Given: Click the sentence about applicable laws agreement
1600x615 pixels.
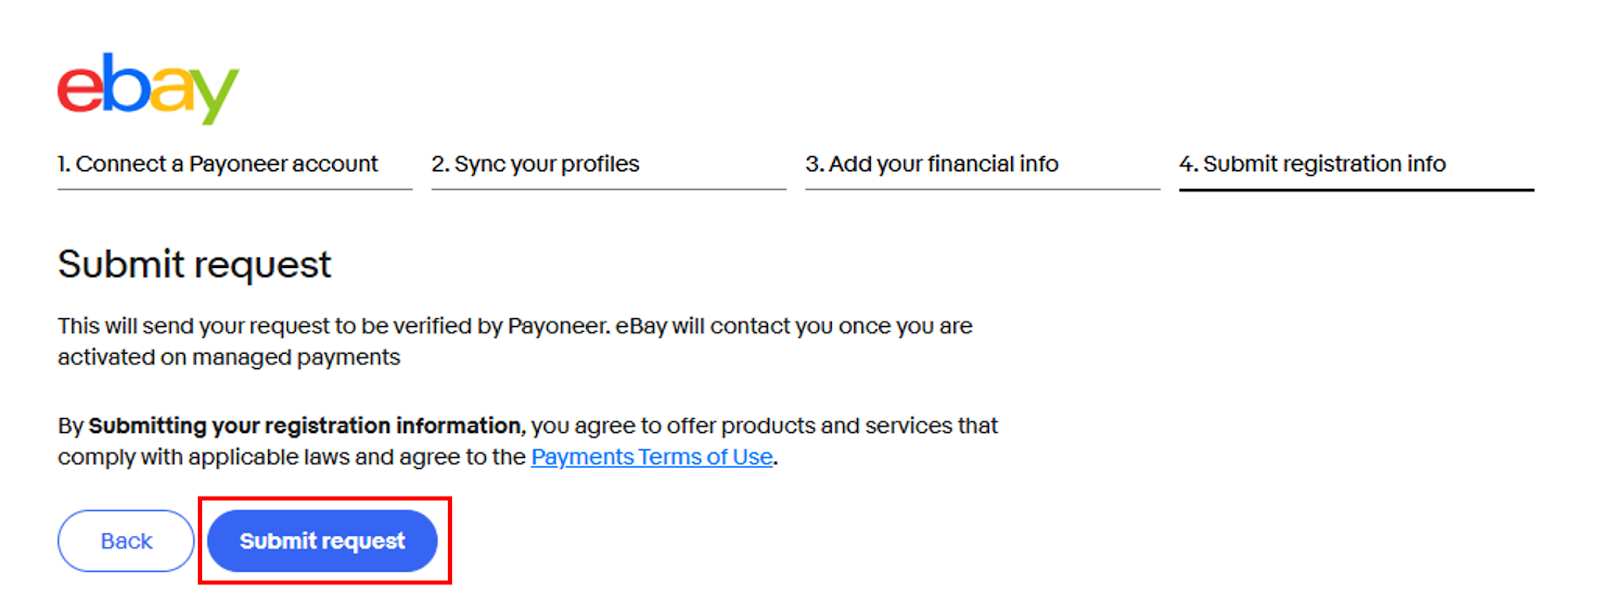Looking at the screenshot, I should [528, 441].
